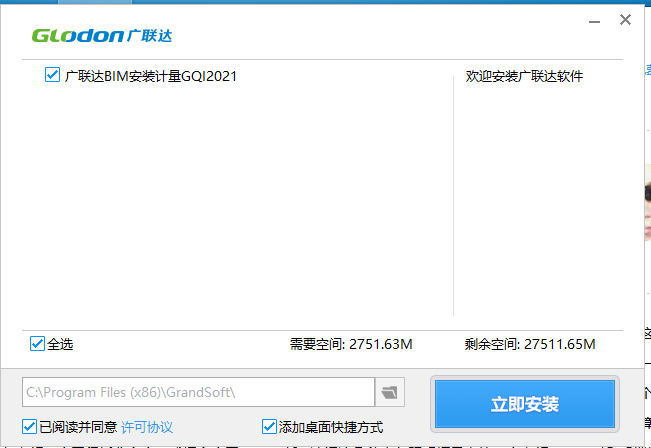The height and width of the screenshot is (448, 651).
Task: Click the 剩余空间: 27511.65M text
Action: tap(530, 344)
